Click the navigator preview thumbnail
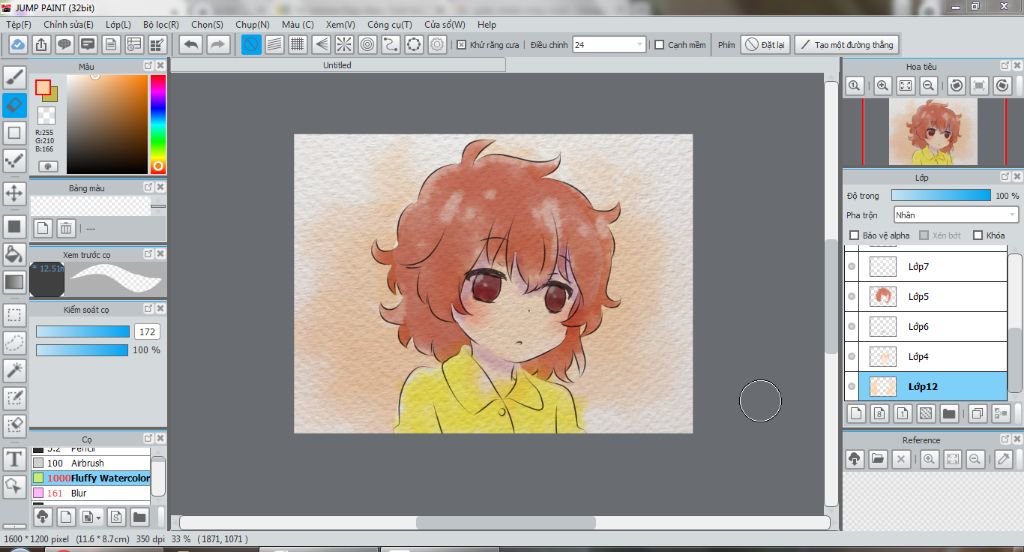The width and height of the screenshot is (1024, 552). (x=933, y=132)
